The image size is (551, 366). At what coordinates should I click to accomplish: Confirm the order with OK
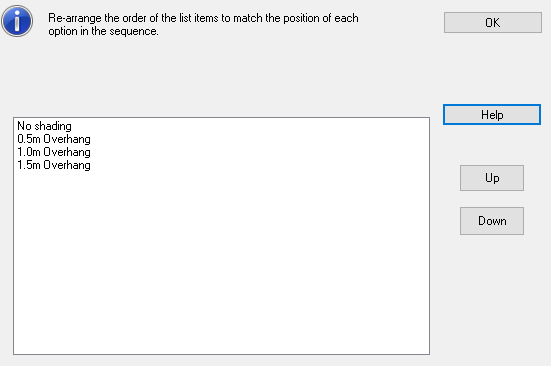(493, 23)
